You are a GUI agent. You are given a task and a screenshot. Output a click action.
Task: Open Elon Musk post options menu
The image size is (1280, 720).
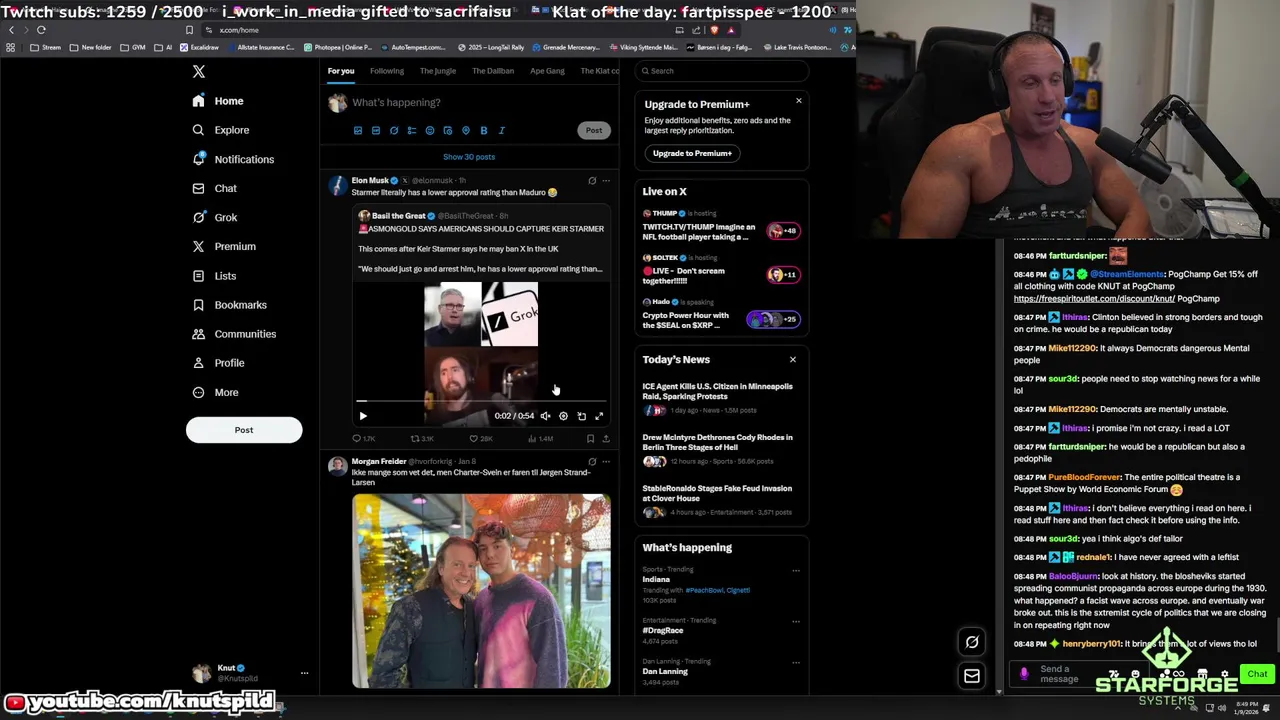click(606, 181)
